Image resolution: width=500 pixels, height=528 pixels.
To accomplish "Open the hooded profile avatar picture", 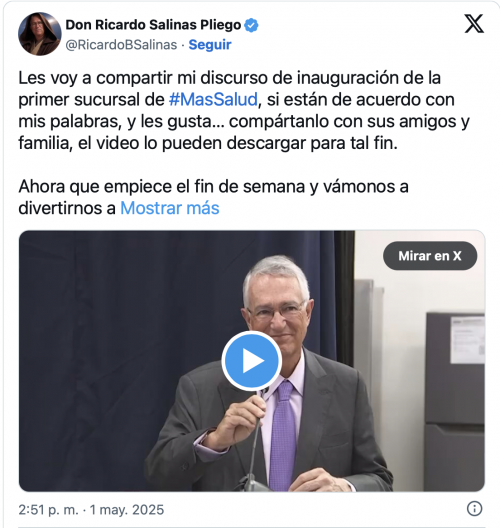I will [x=40, y=34].
